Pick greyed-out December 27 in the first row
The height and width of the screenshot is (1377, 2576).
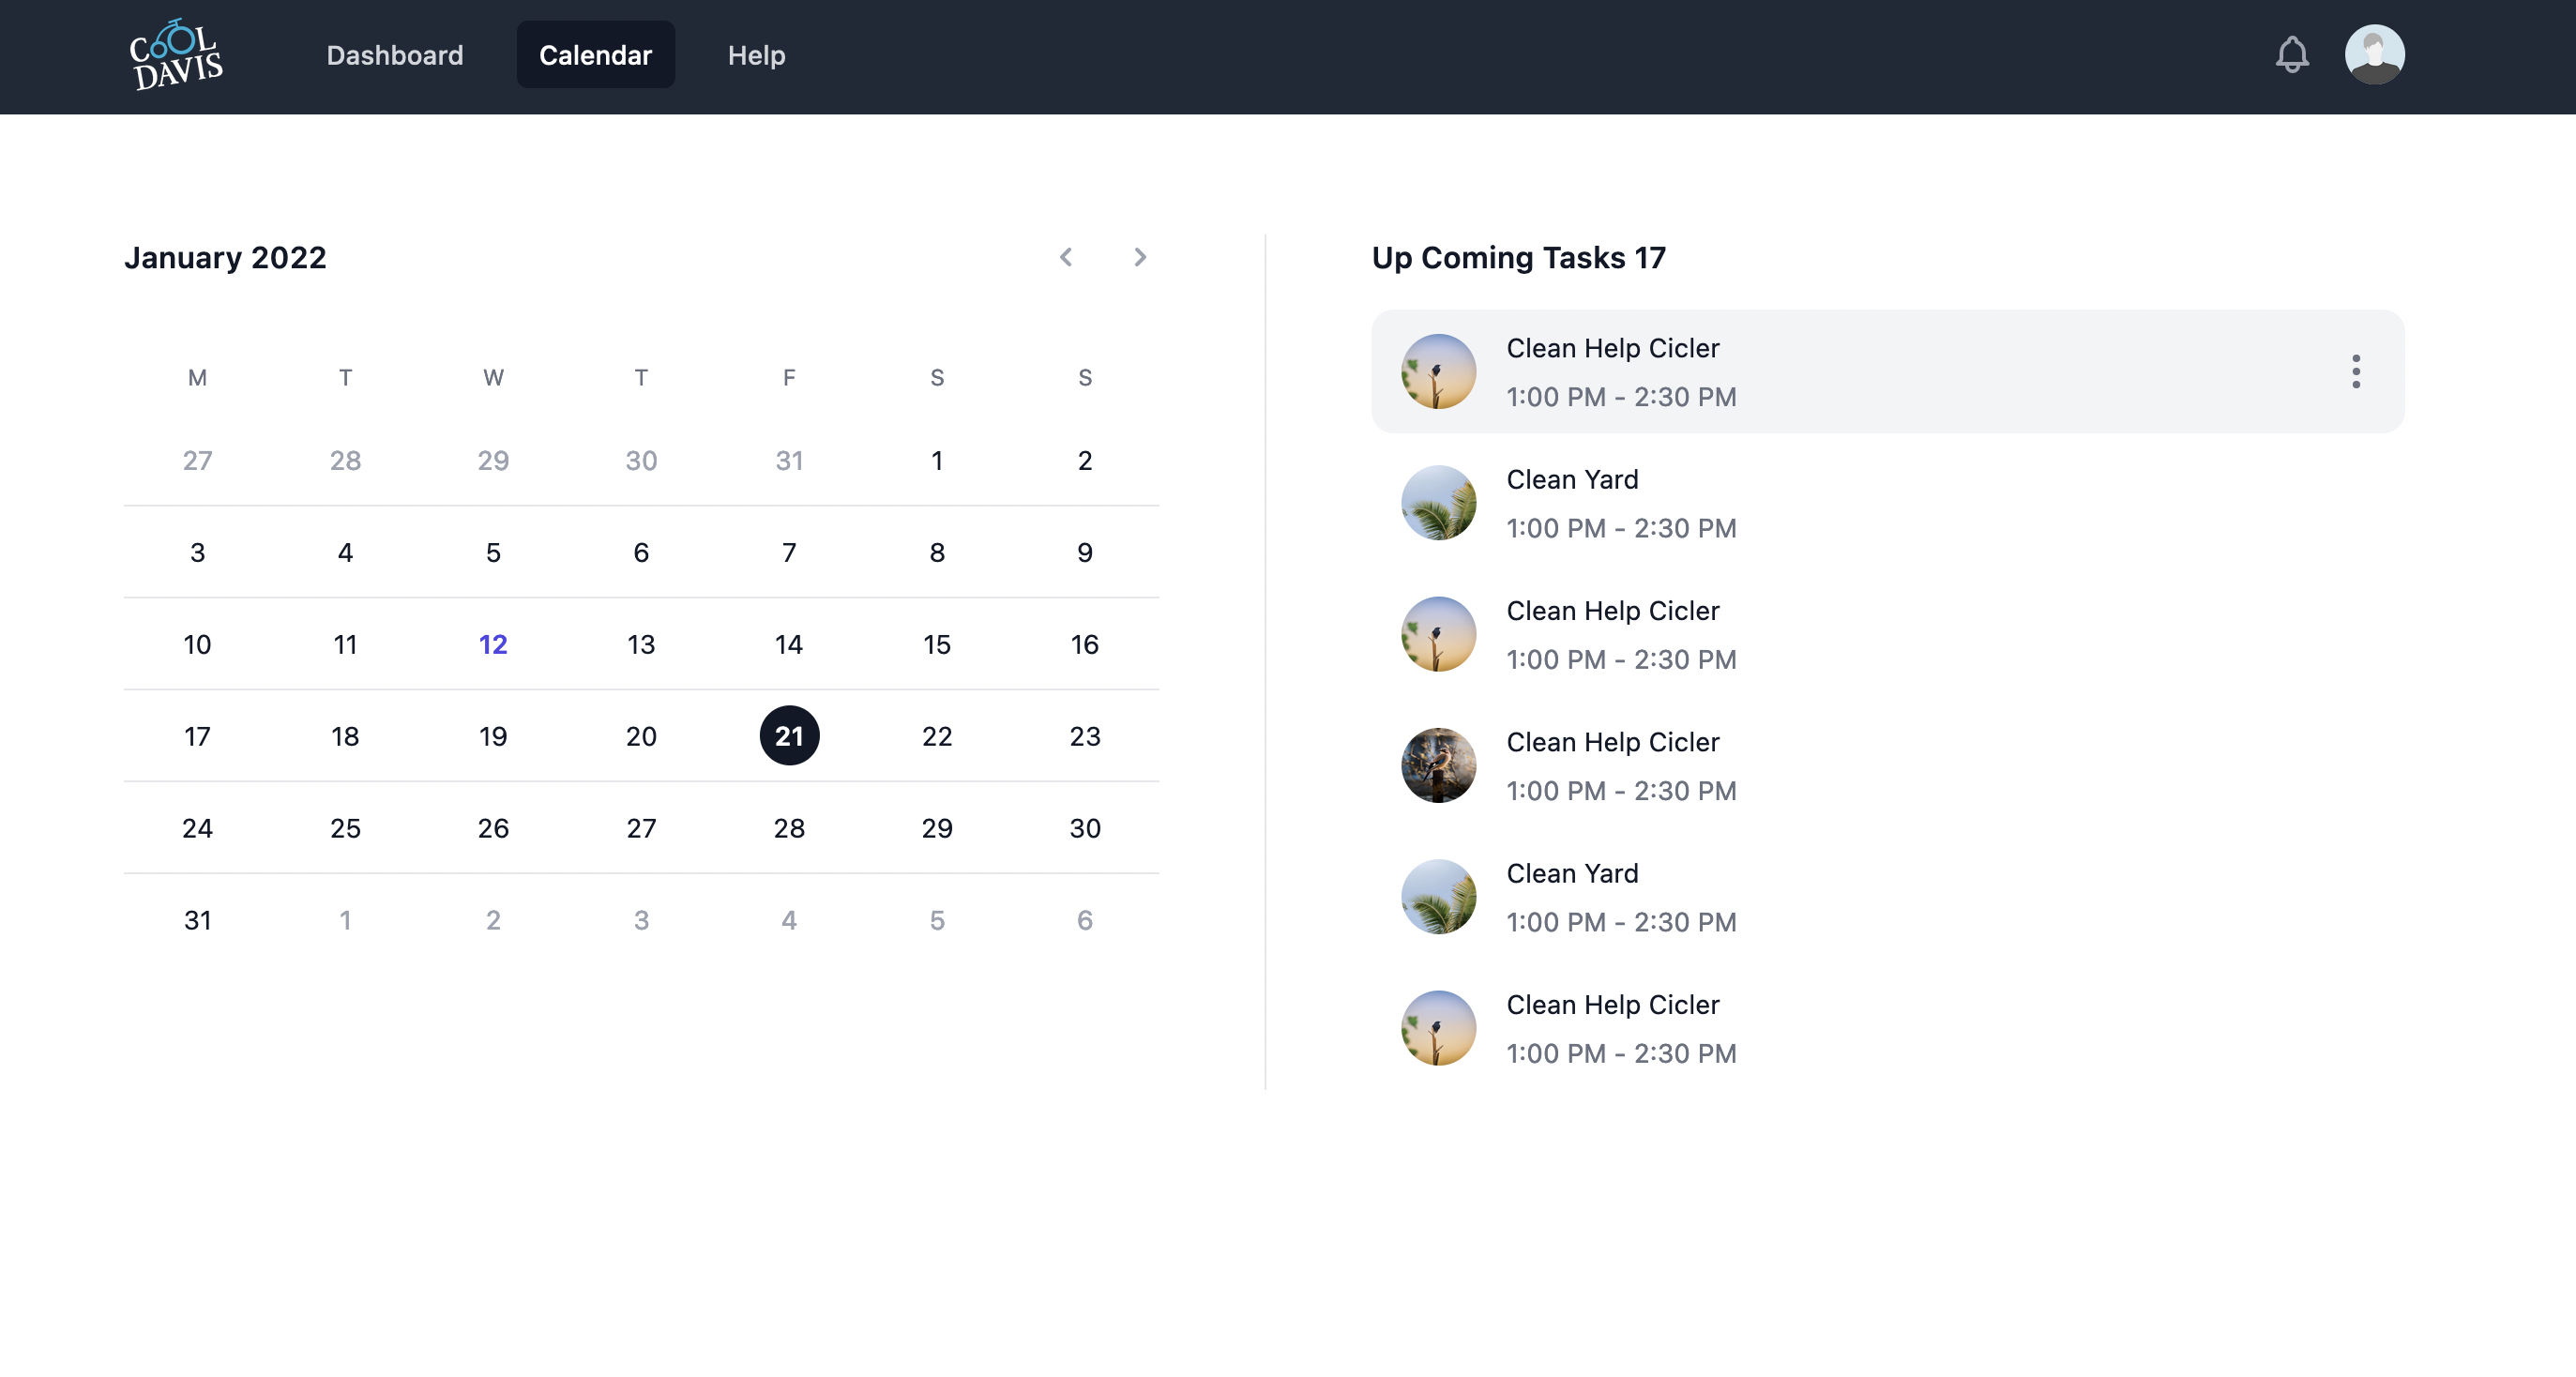click(x=197, y=460)
